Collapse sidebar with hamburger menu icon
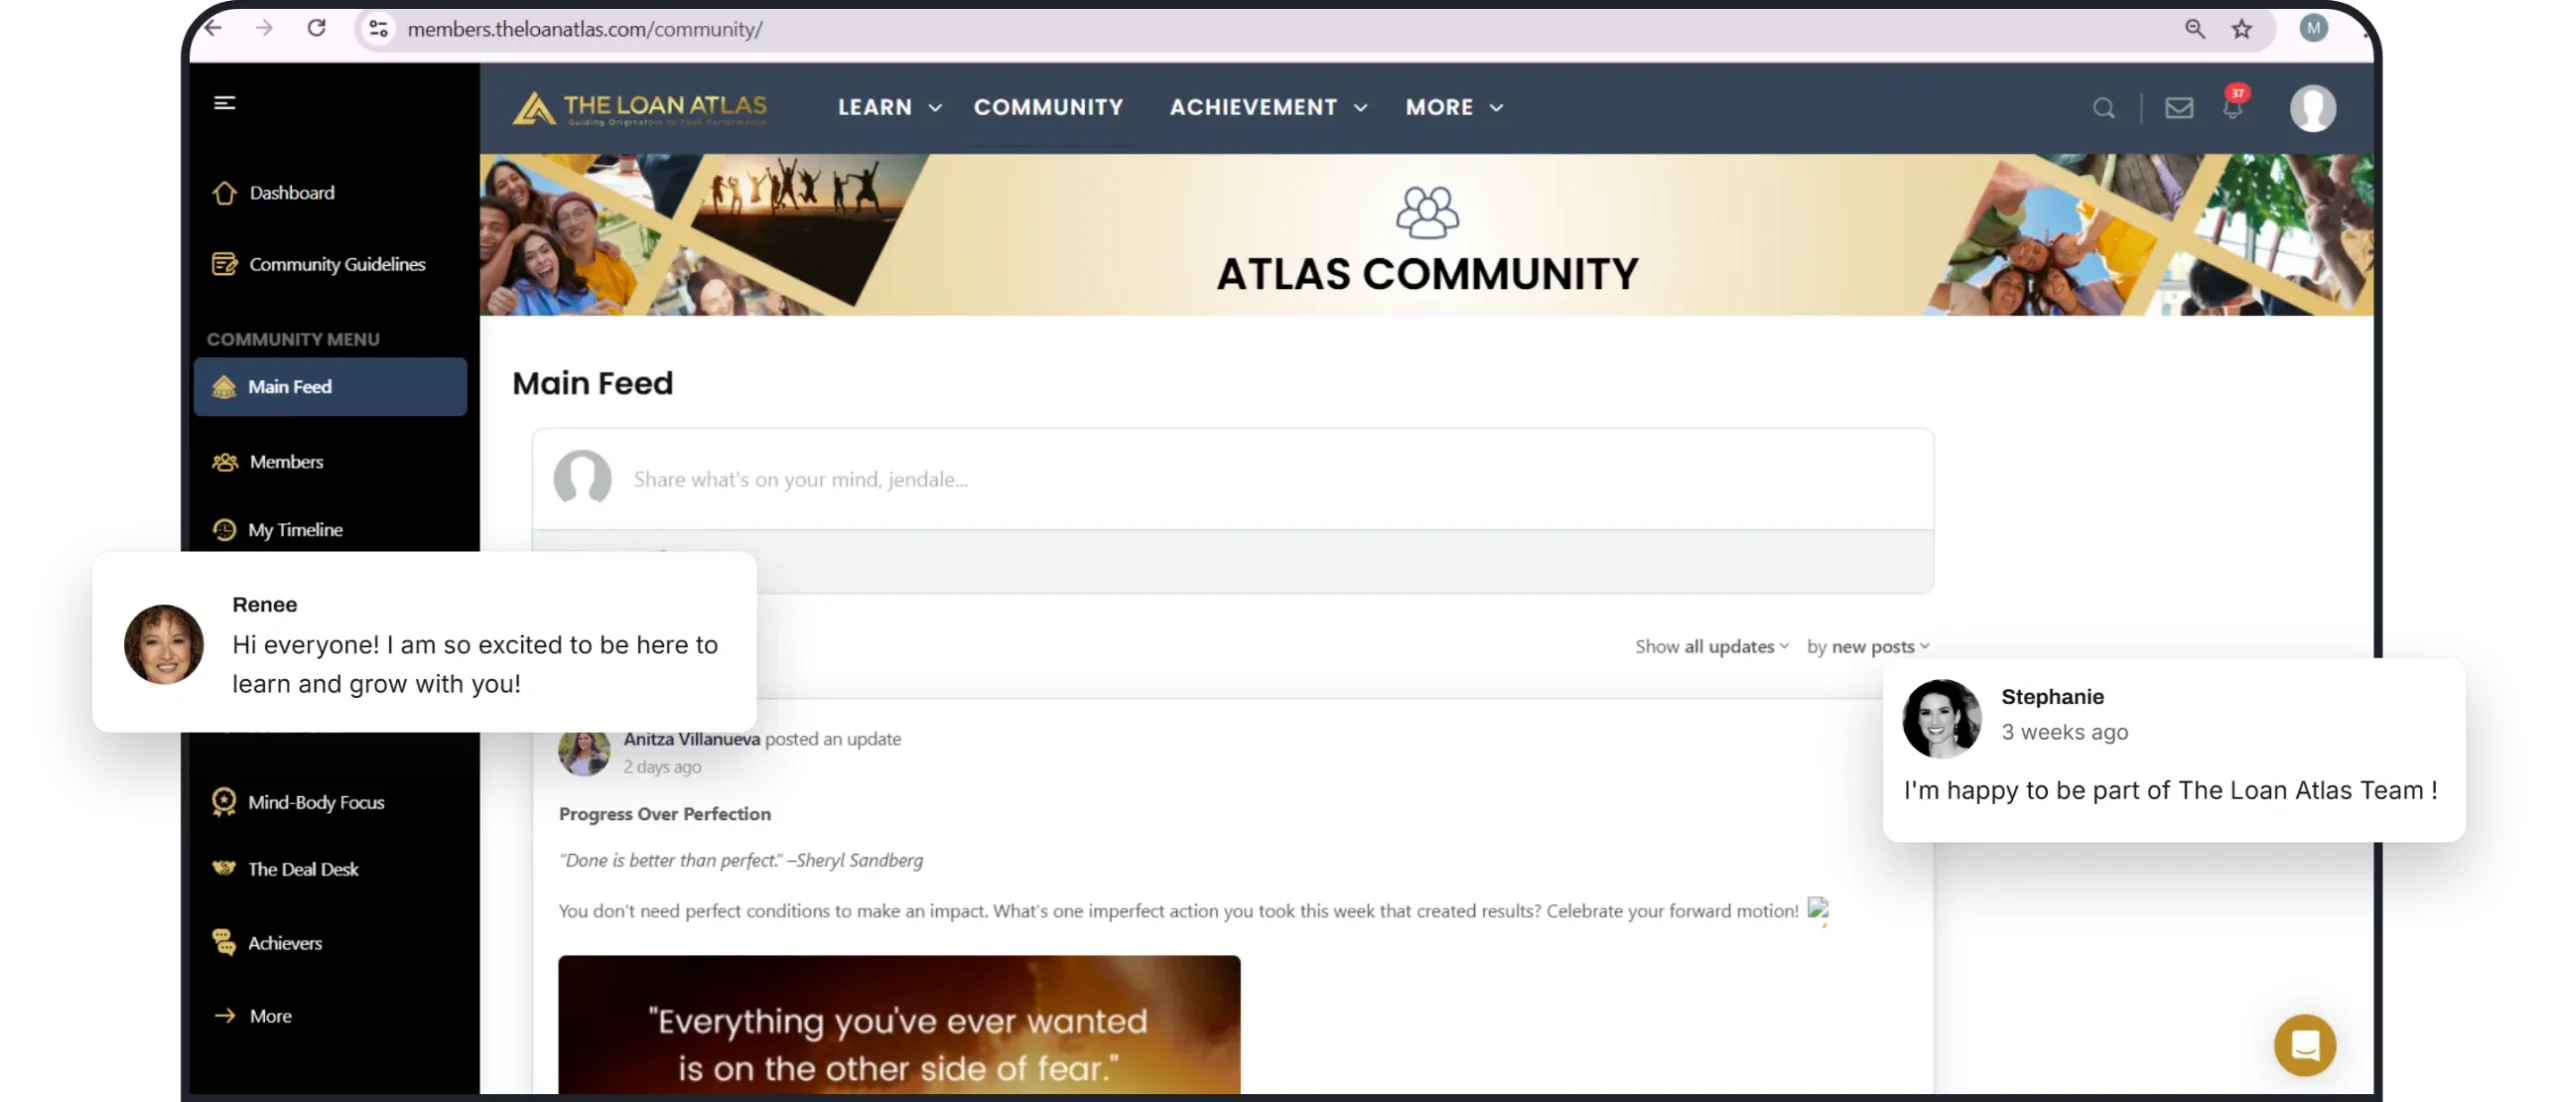Image resolution: width=2560 pixels, height=1102 pixels. click(224, 103)
